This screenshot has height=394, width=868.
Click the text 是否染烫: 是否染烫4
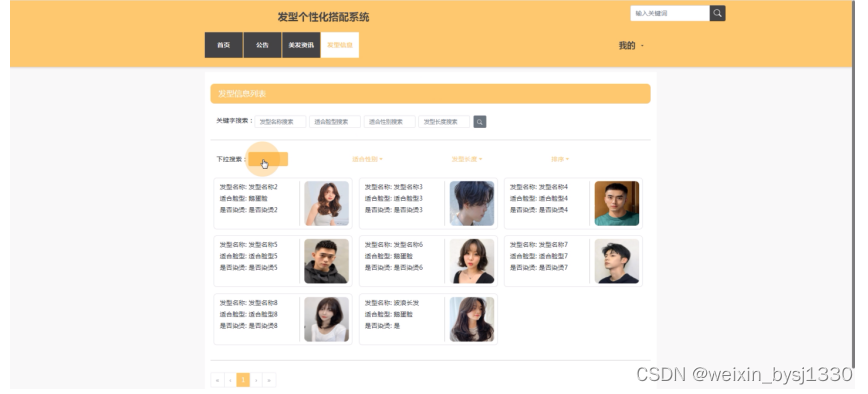pos(539,210)
